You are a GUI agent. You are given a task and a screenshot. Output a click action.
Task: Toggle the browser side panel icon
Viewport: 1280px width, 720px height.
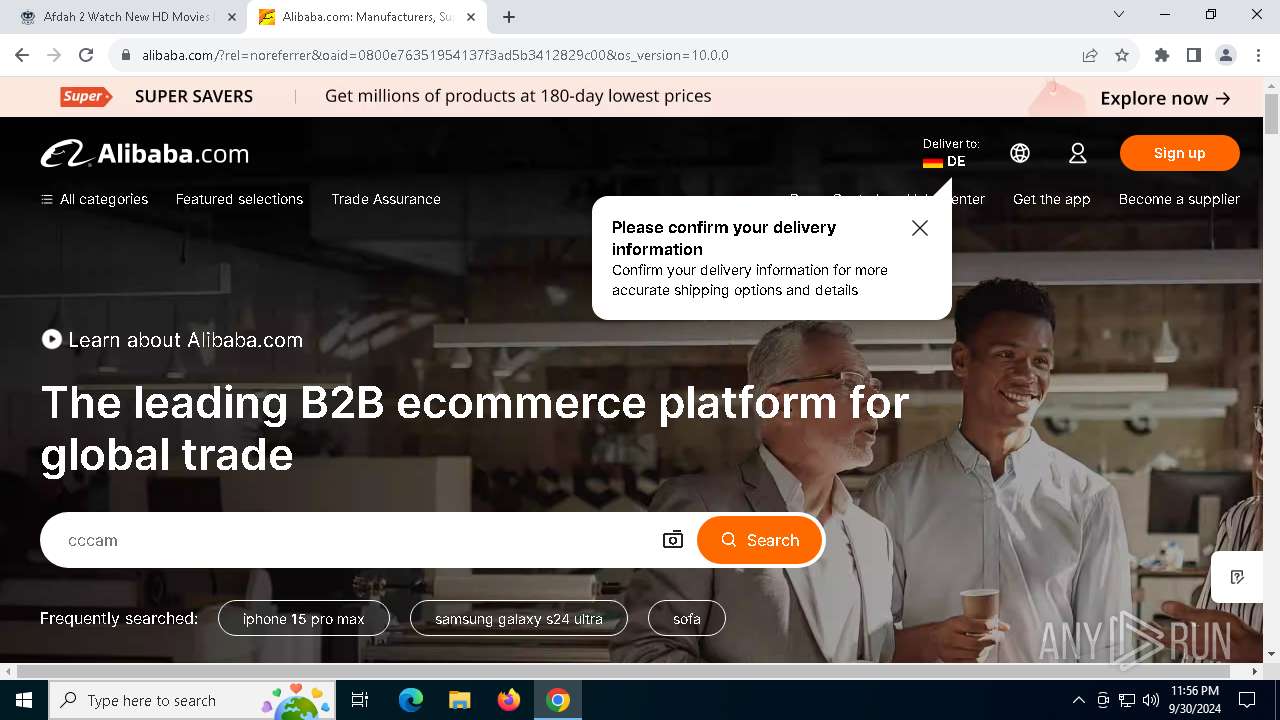click(x=1194, y=55)
